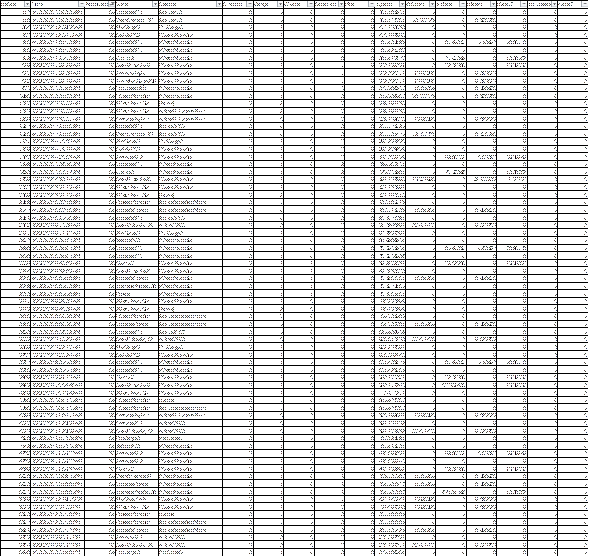Screen dimensions: 589x557
Task: Select the first data cell under the second column
Action: [58, 12]
